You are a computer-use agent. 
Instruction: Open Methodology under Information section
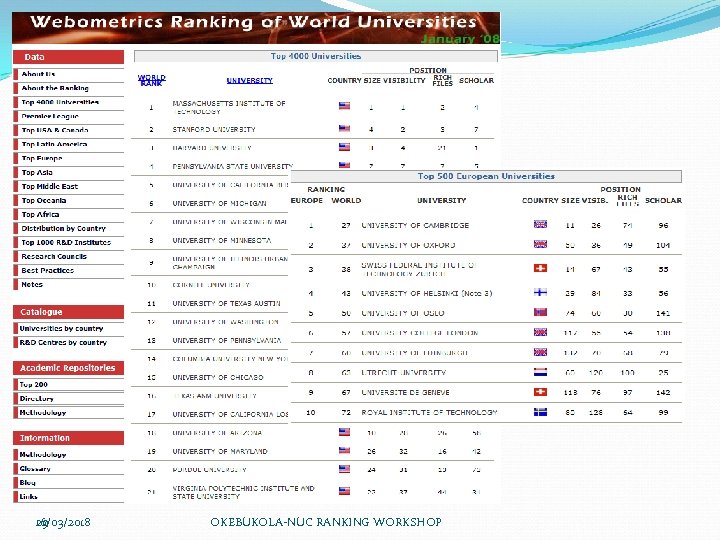43,455
